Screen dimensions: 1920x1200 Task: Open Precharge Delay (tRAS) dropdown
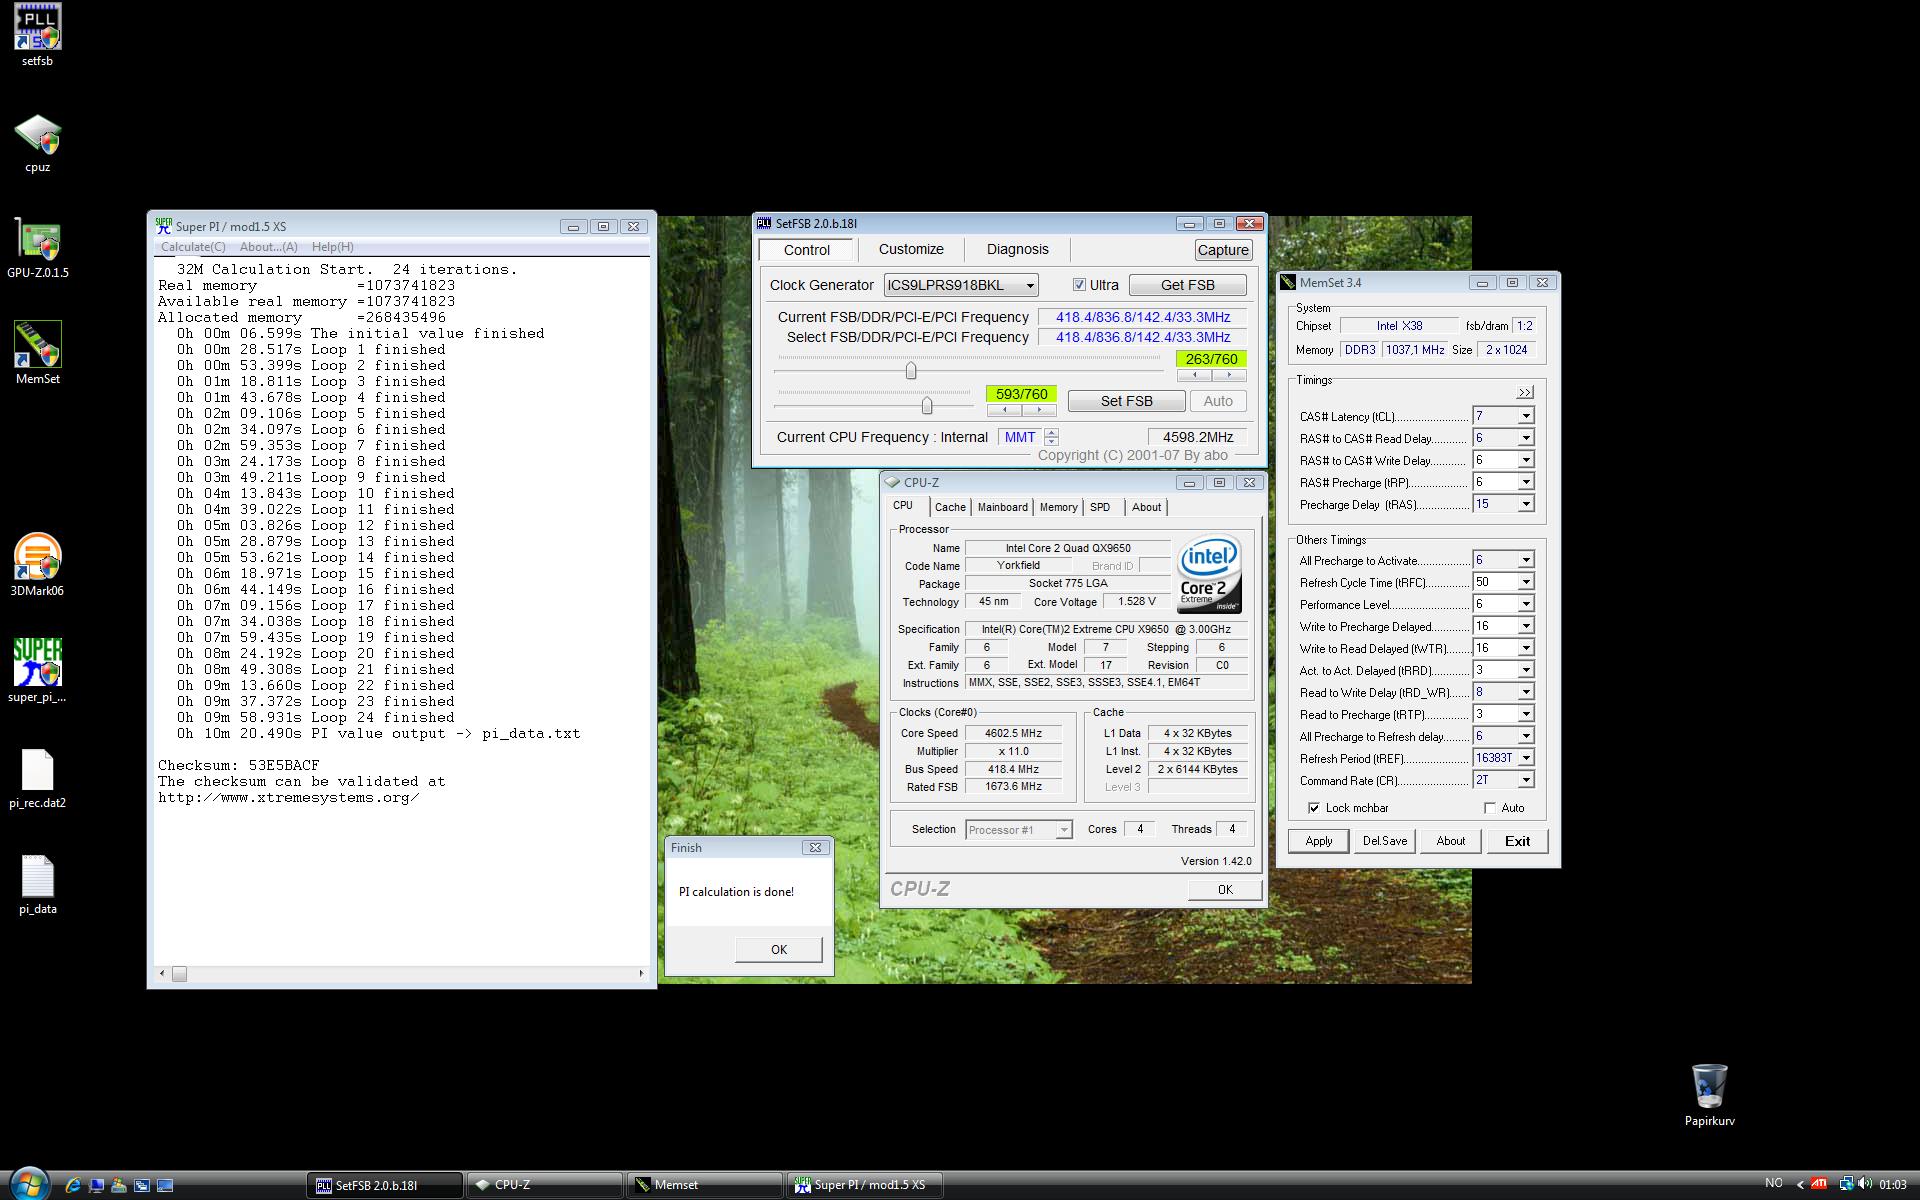(x=1525, y=504)
